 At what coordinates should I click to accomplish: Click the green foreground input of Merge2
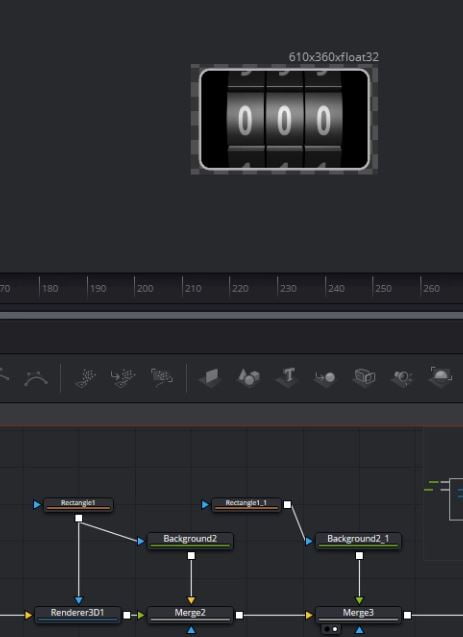coord(141,615)
